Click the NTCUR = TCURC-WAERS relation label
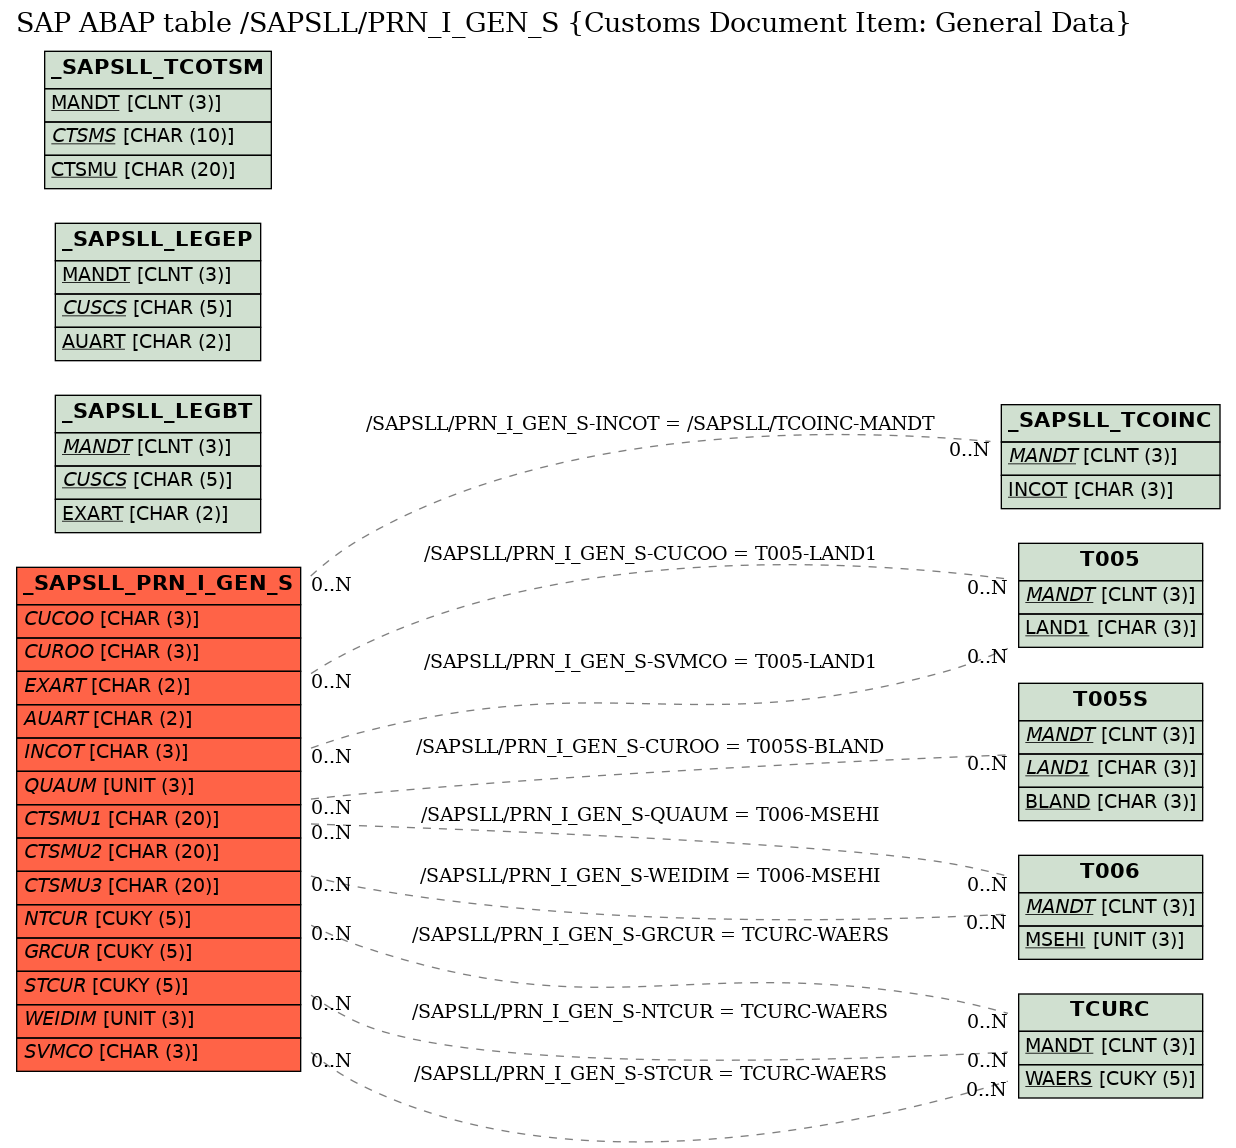 click(650, 1012)
